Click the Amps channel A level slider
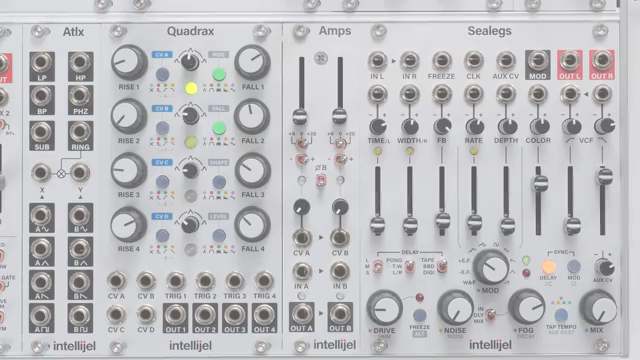The height and width of the screenshot is (360, 640). coord(300,117)
